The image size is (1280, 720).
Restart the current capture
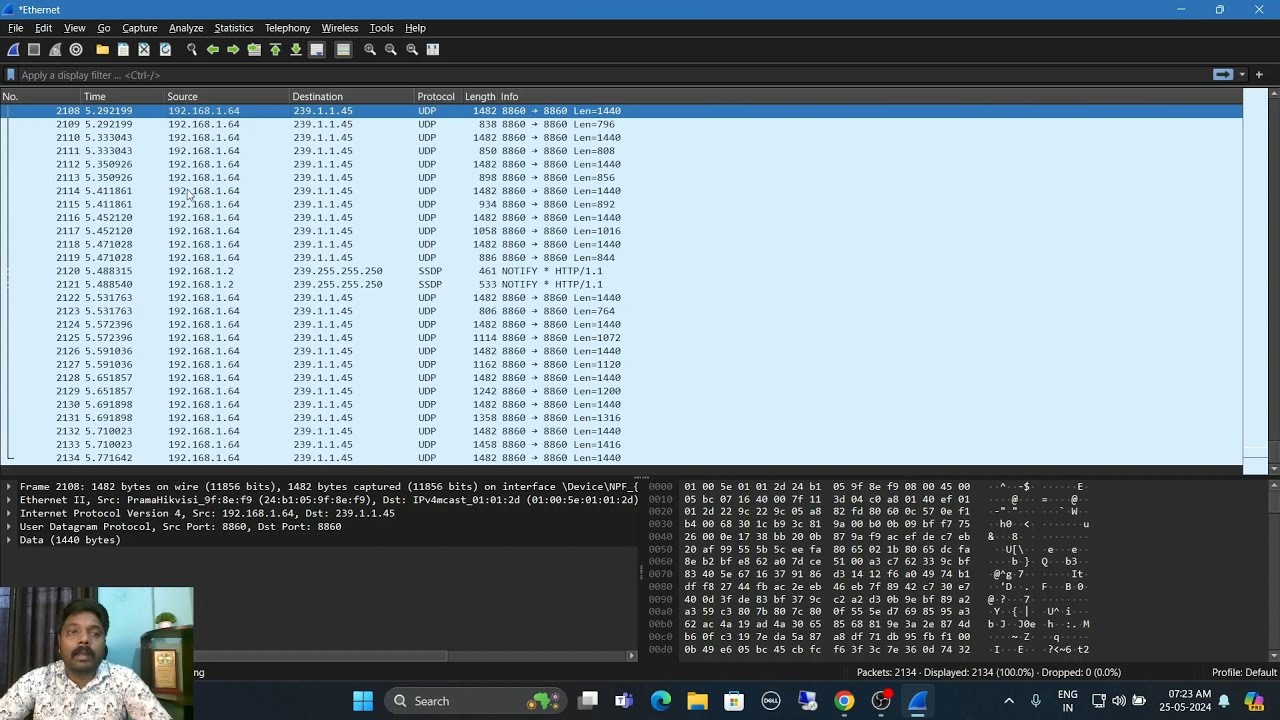coord(55,49)
